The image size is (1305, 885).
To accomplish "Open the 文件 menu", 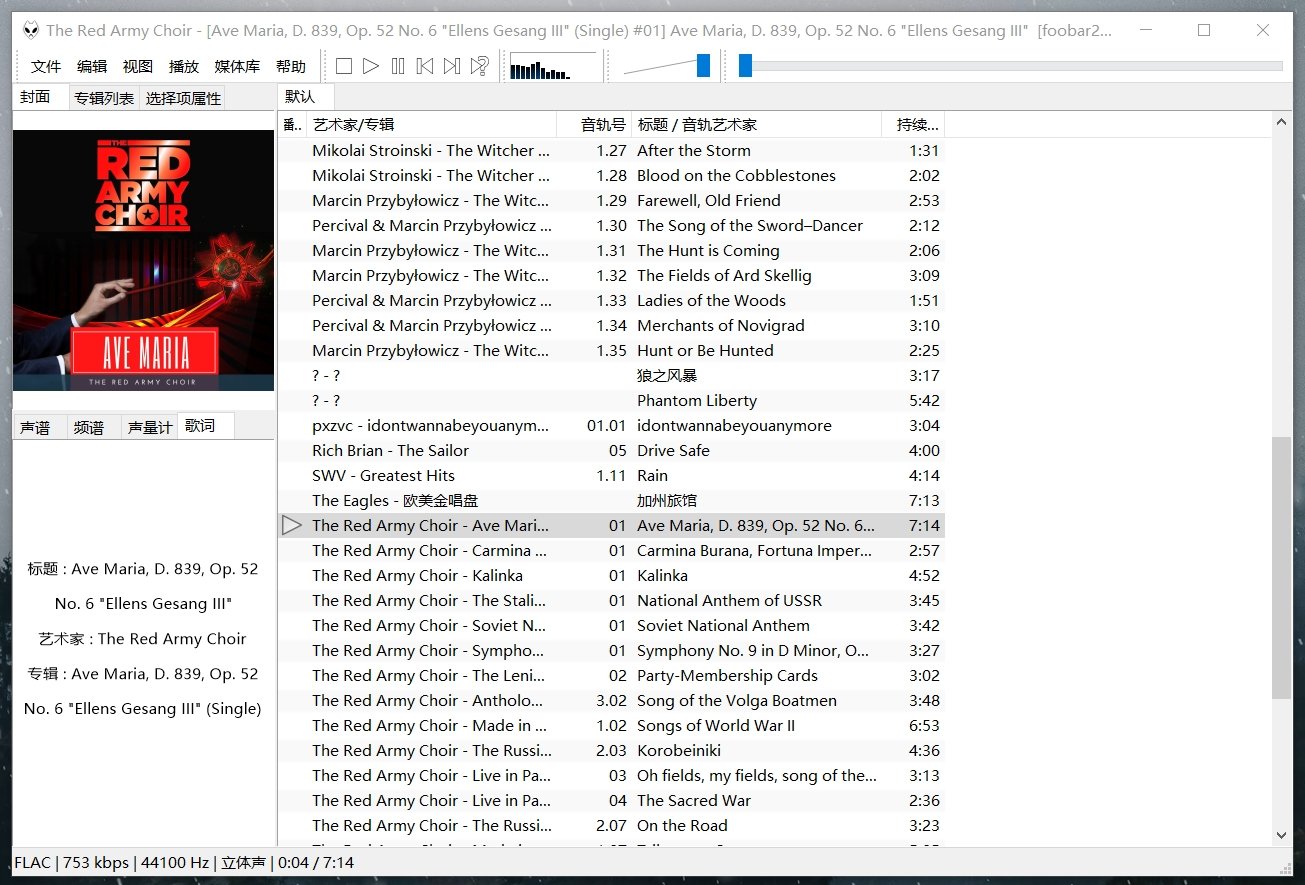I will pos(46,67).
